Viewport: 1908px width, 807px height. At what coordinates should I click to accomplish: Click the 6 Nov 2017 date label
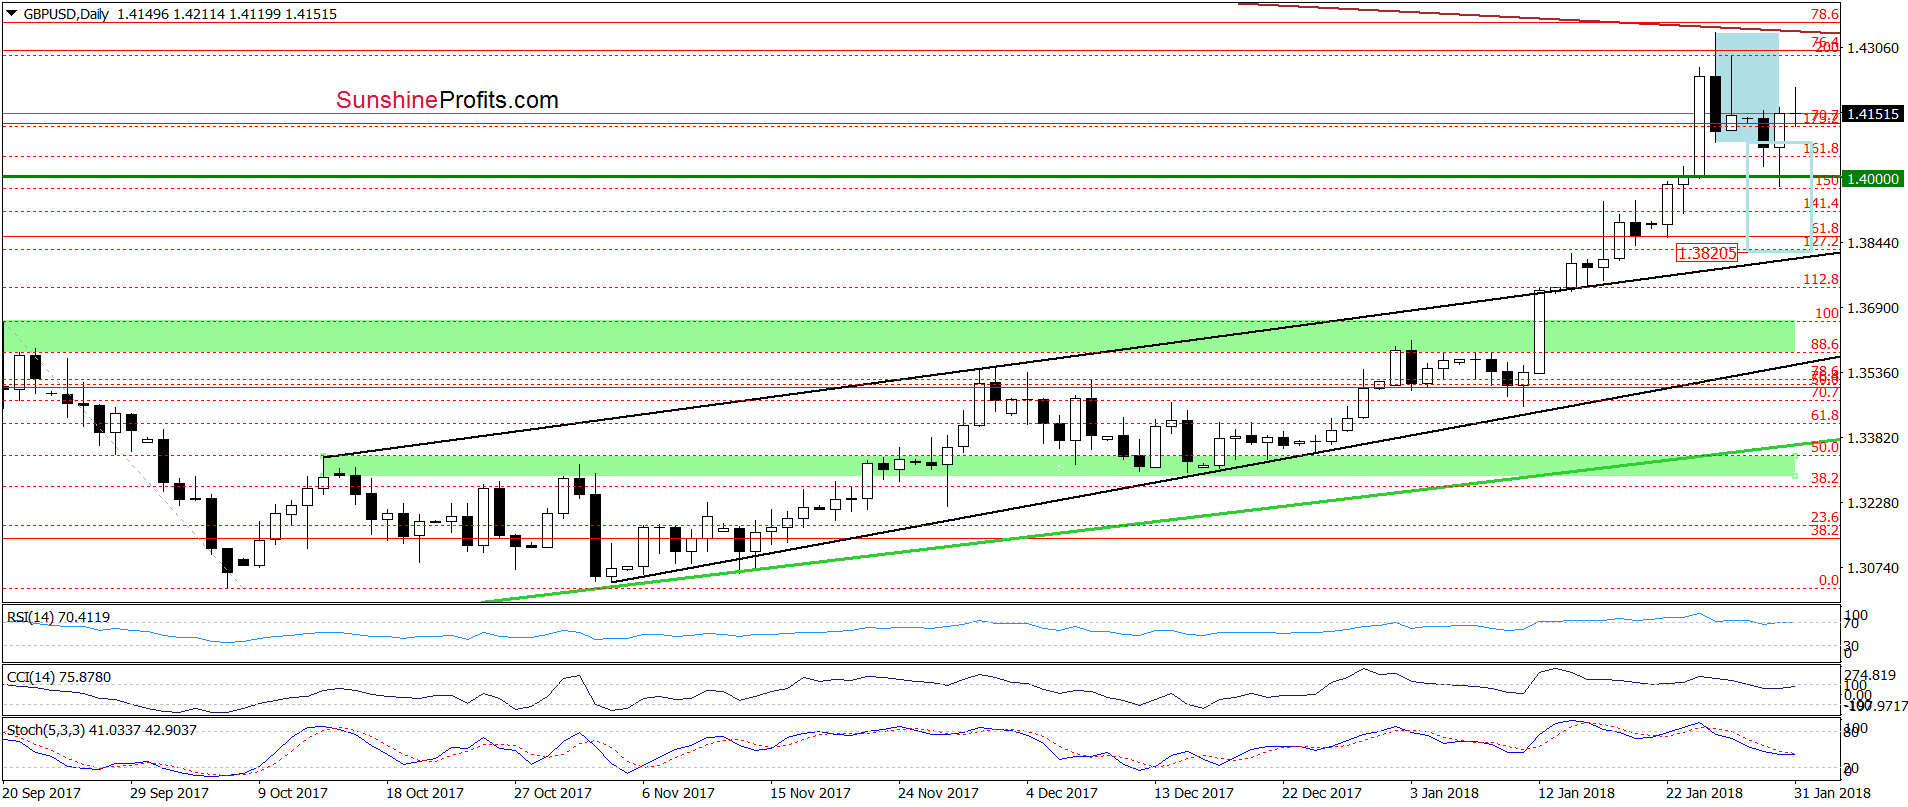678,793
